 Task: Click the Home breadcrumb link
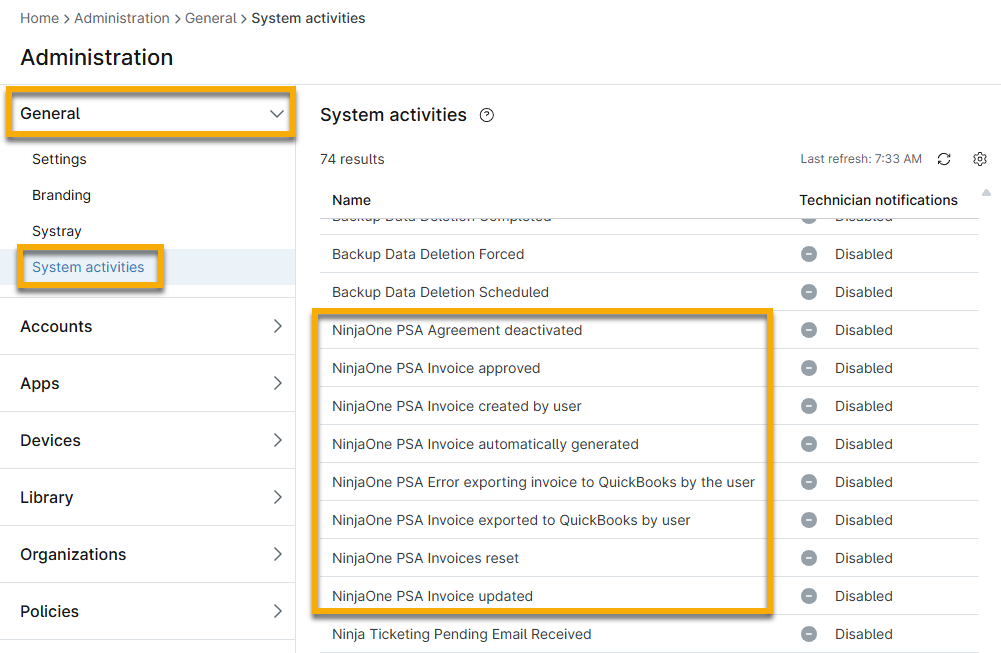tap(39, 18)
